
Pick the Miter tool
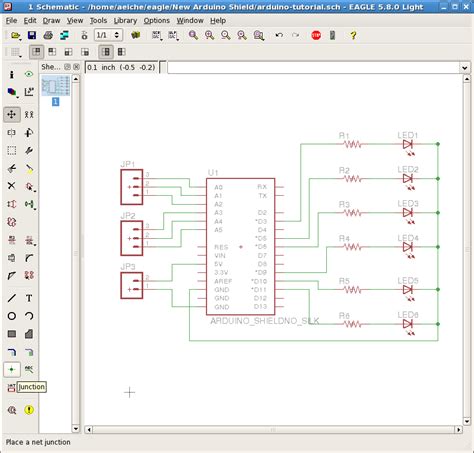click(x=29, y=258)
